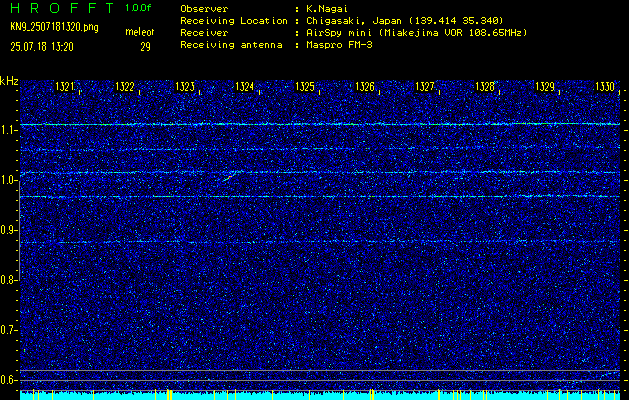
Task: Click the kHz axis unit label
Action: pos(9,81)
